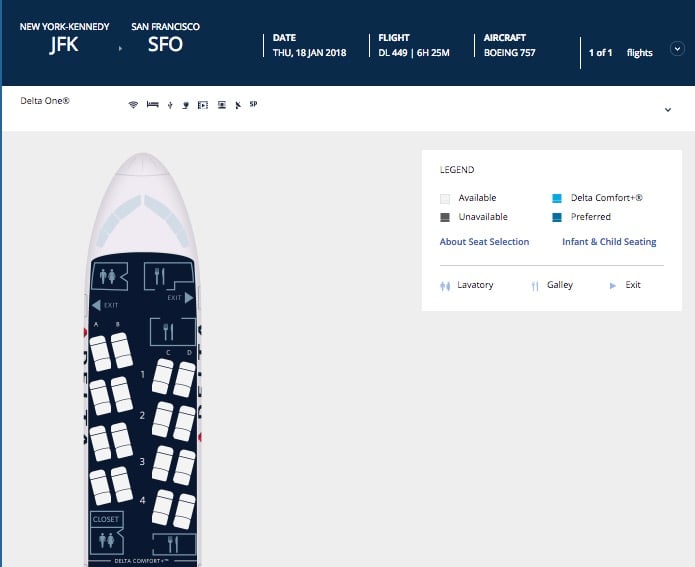Select seat 2B
Screen dimensions: 695x567
(122, 395)
